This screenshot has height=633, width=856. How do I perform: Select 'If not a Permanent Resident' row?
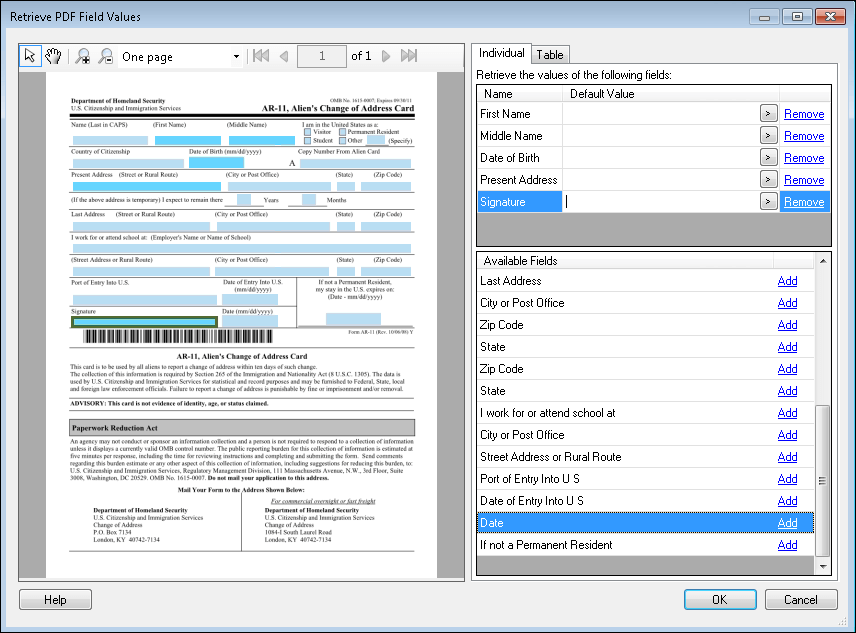[646, 545]
